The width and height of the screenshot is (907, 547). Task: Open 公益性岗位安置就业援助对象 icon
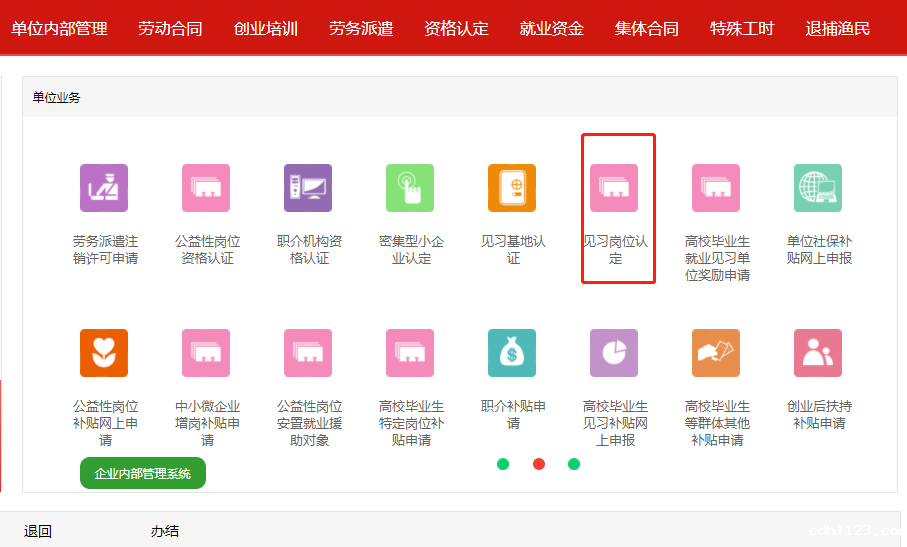point(308,353)
